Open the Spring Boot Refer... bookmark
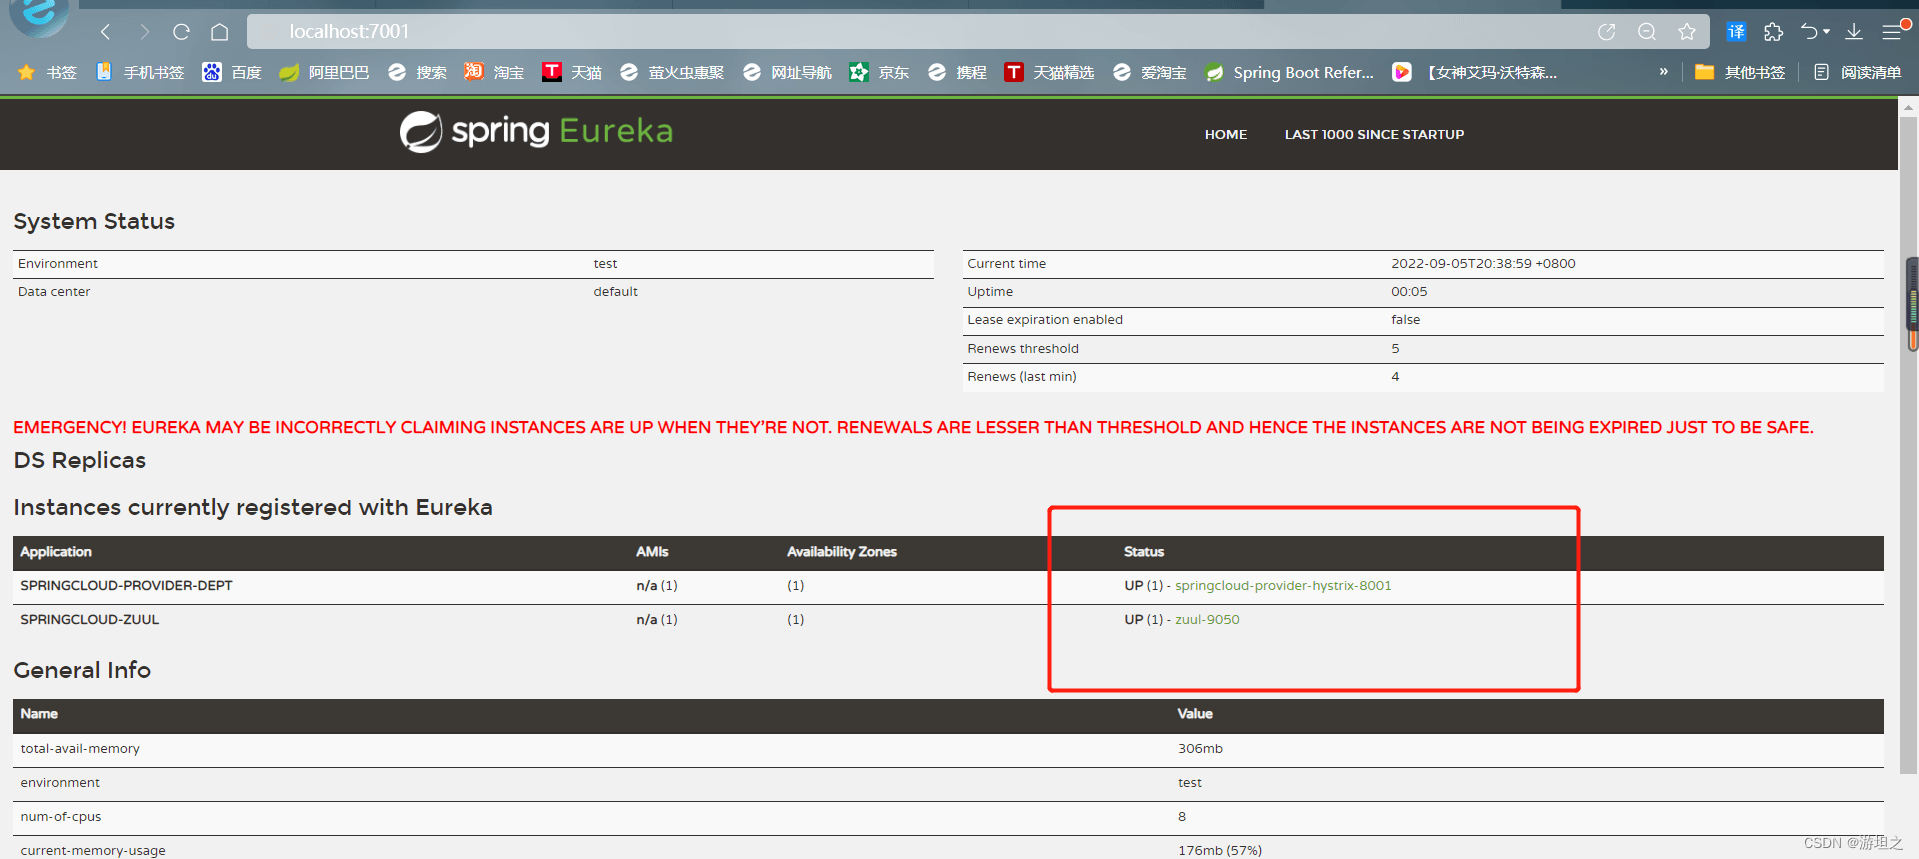The height and width of the screenshot is (859, 1919). click(x=1289, y=72)
